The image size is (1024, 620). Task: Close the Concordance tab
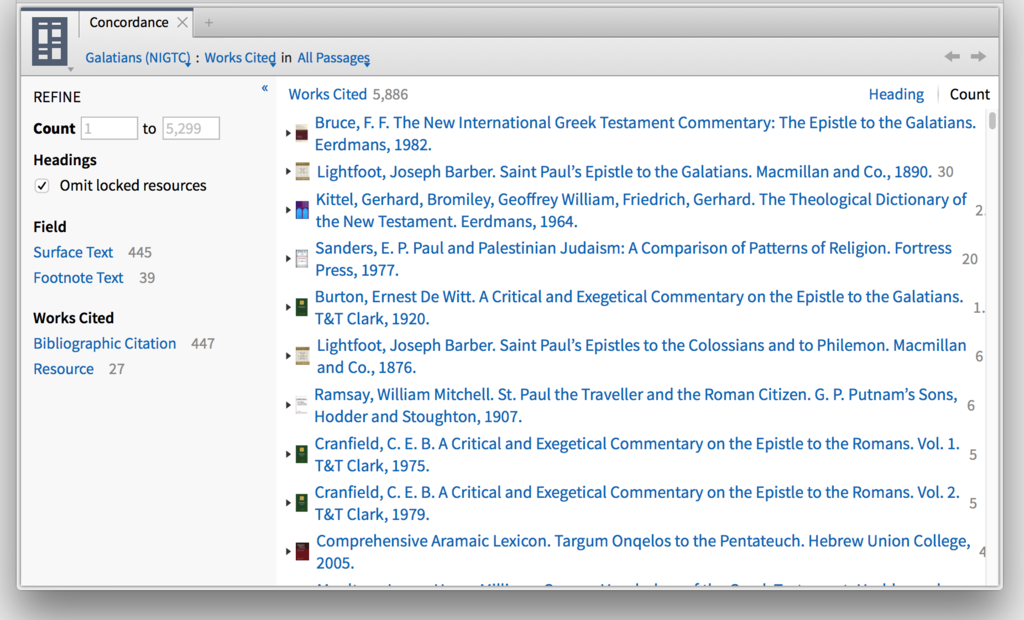point(183,22)
